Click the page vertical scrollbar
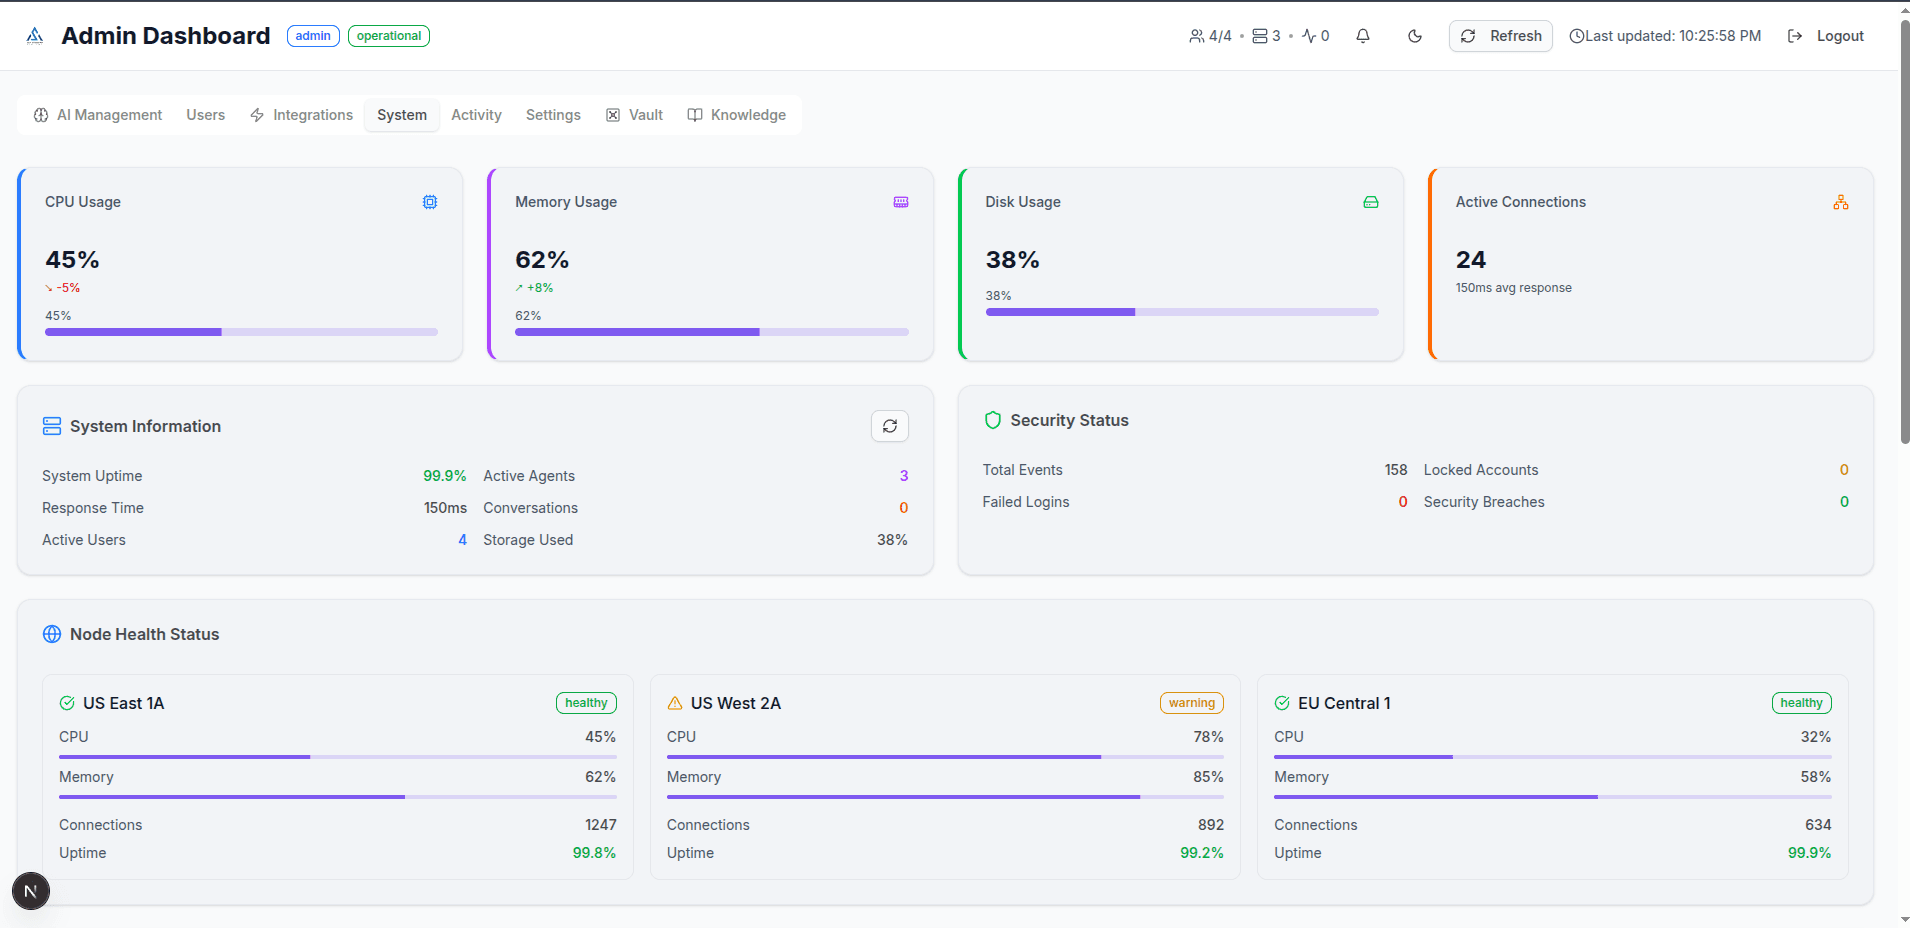 (x=1904, y=230)
